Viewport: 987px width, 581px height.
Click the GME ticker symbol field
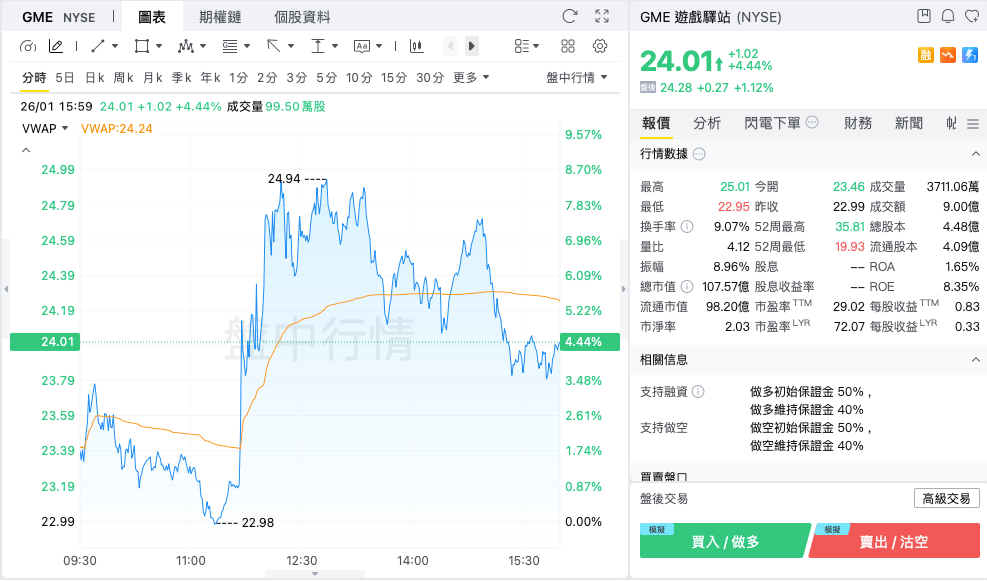tap(37, 17)
